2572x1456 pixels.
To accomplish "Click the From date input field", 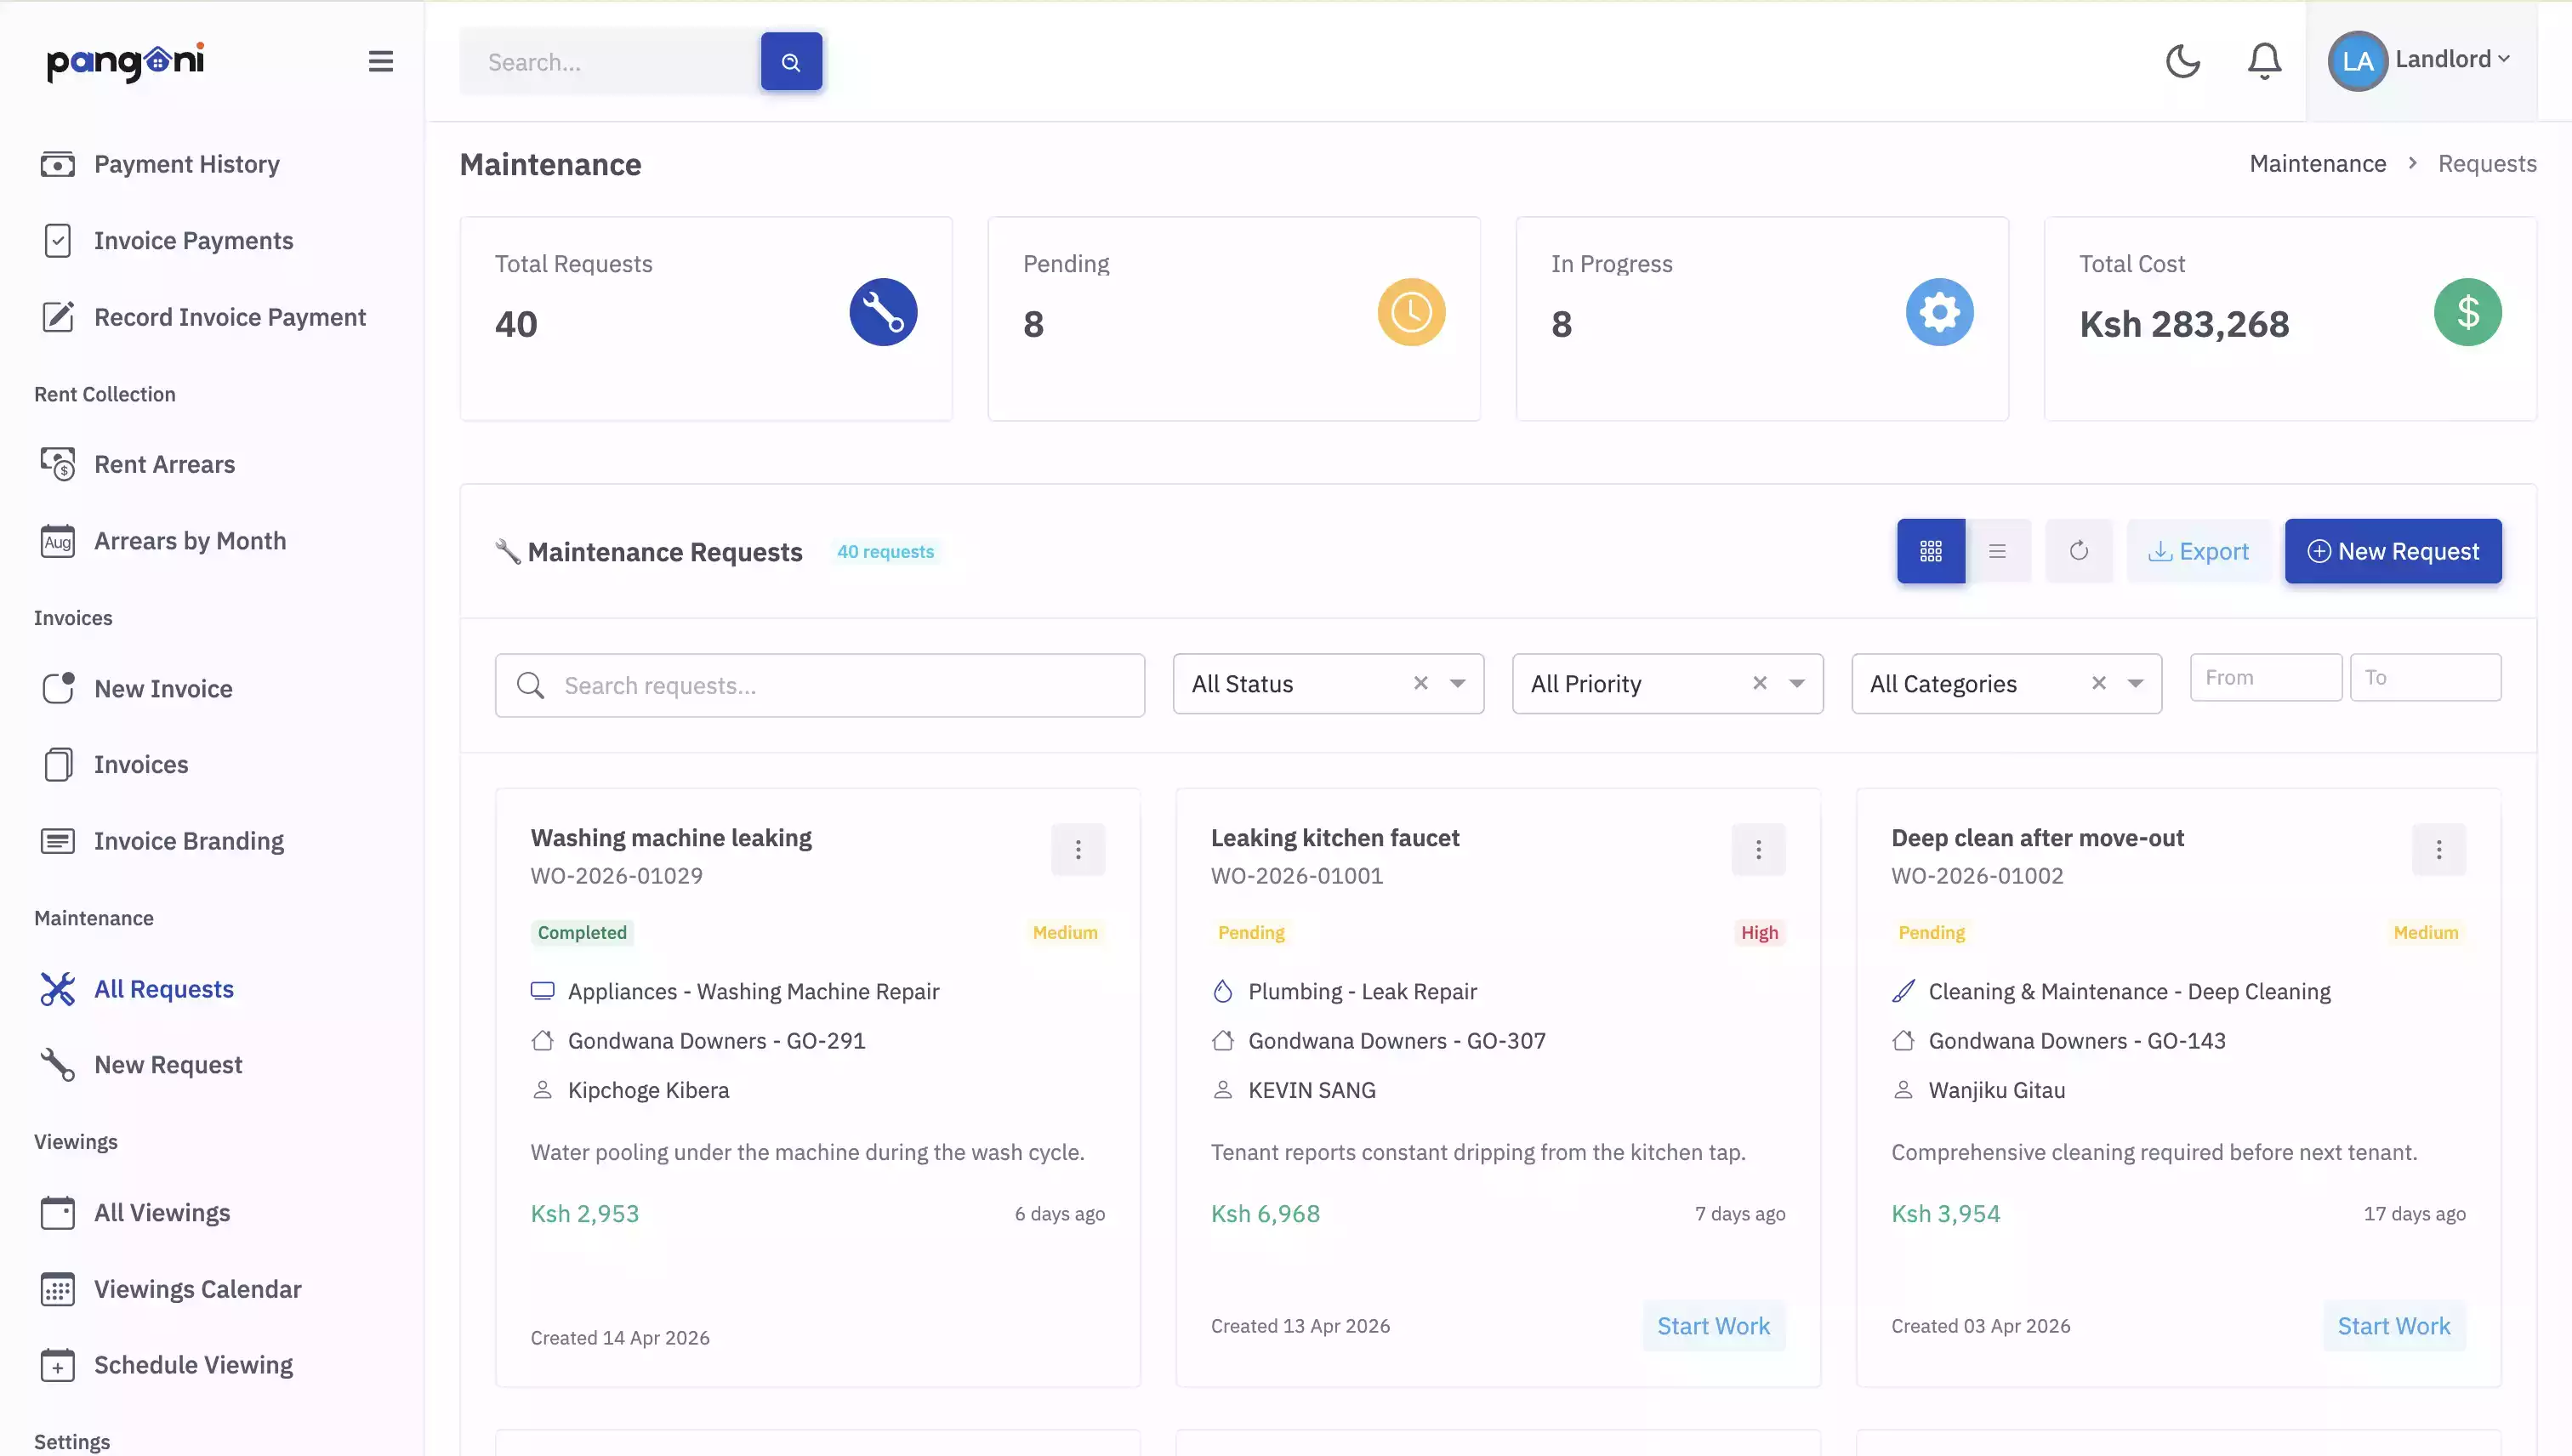I will click(2265, 678).
